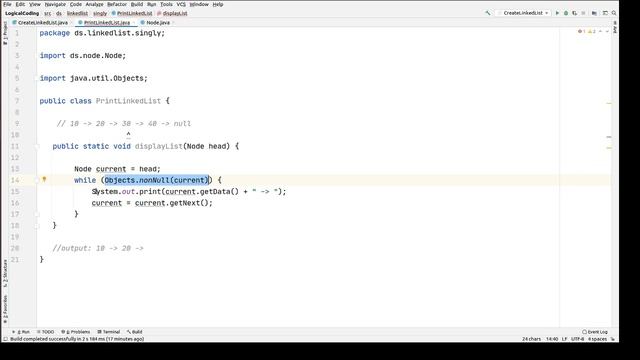640x360 pixels.
Task: Click displayList method breadcrumb
Action: pos(172,13)
